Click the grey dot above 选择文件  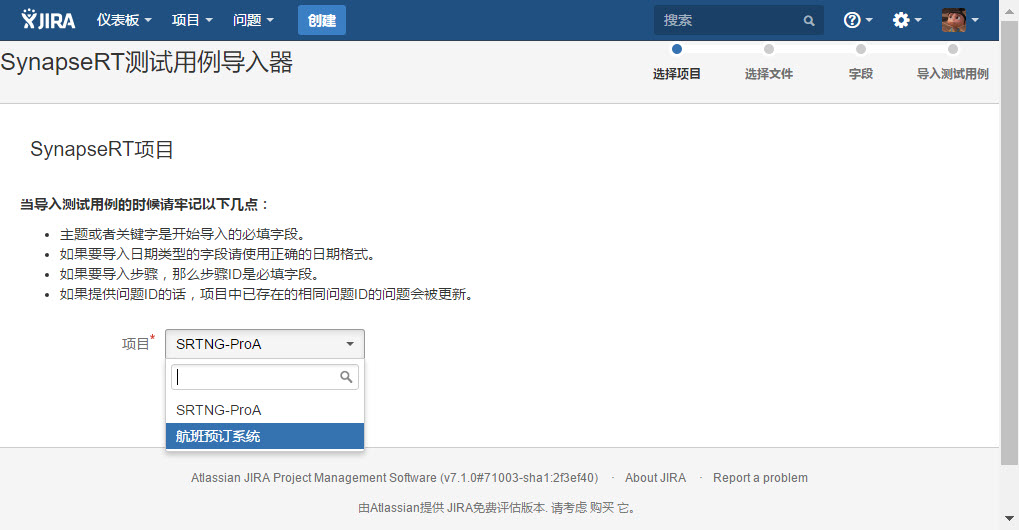(769, 49)
